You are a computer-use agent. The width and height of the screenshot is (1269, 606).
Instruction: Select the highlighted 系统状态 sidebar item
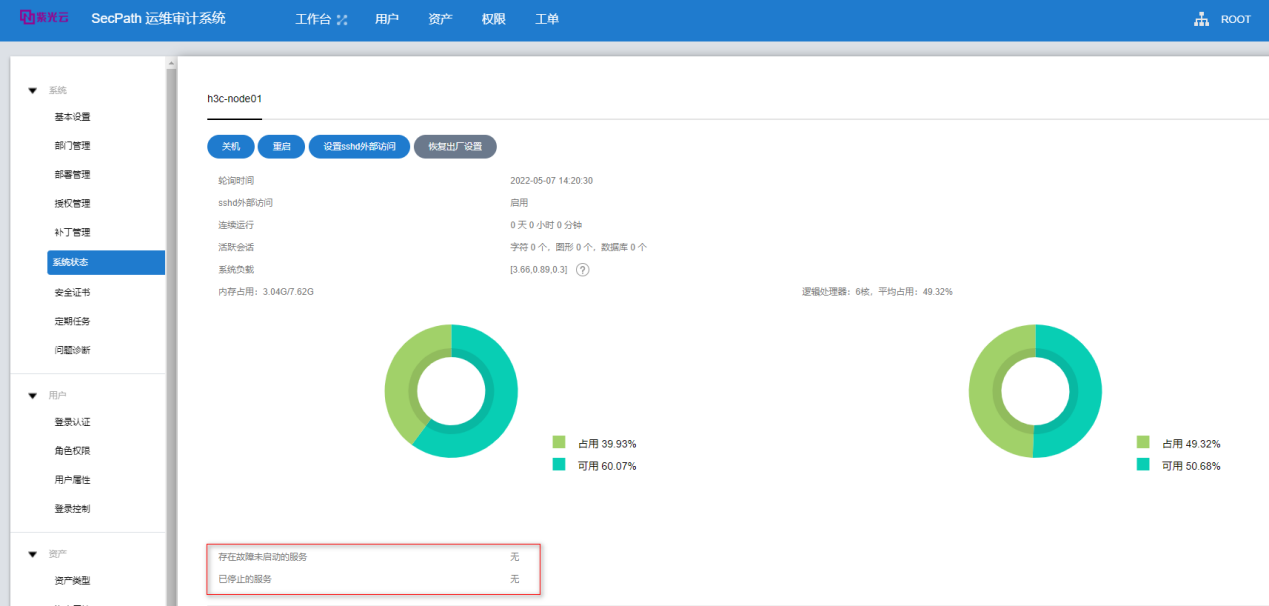[x=106, y=262]
